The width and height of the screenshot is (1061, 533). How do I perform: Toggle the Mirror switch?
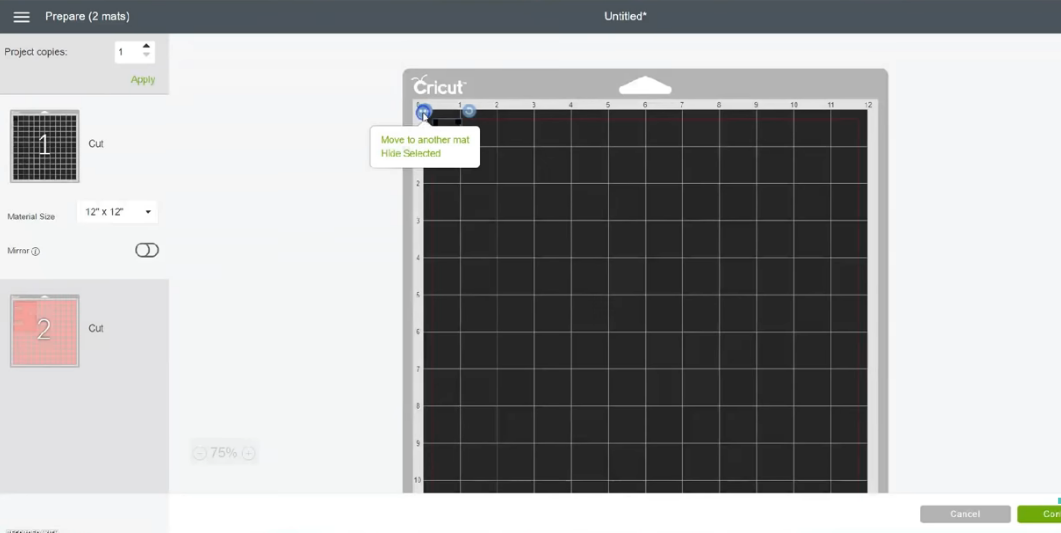tap(147, 250)
